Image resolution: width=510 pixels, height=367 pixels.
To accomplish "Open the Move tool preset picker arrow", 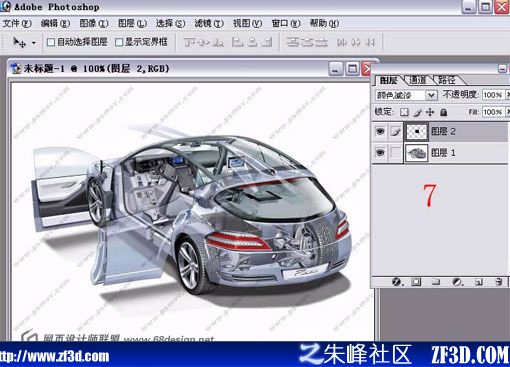I will 33,43.
